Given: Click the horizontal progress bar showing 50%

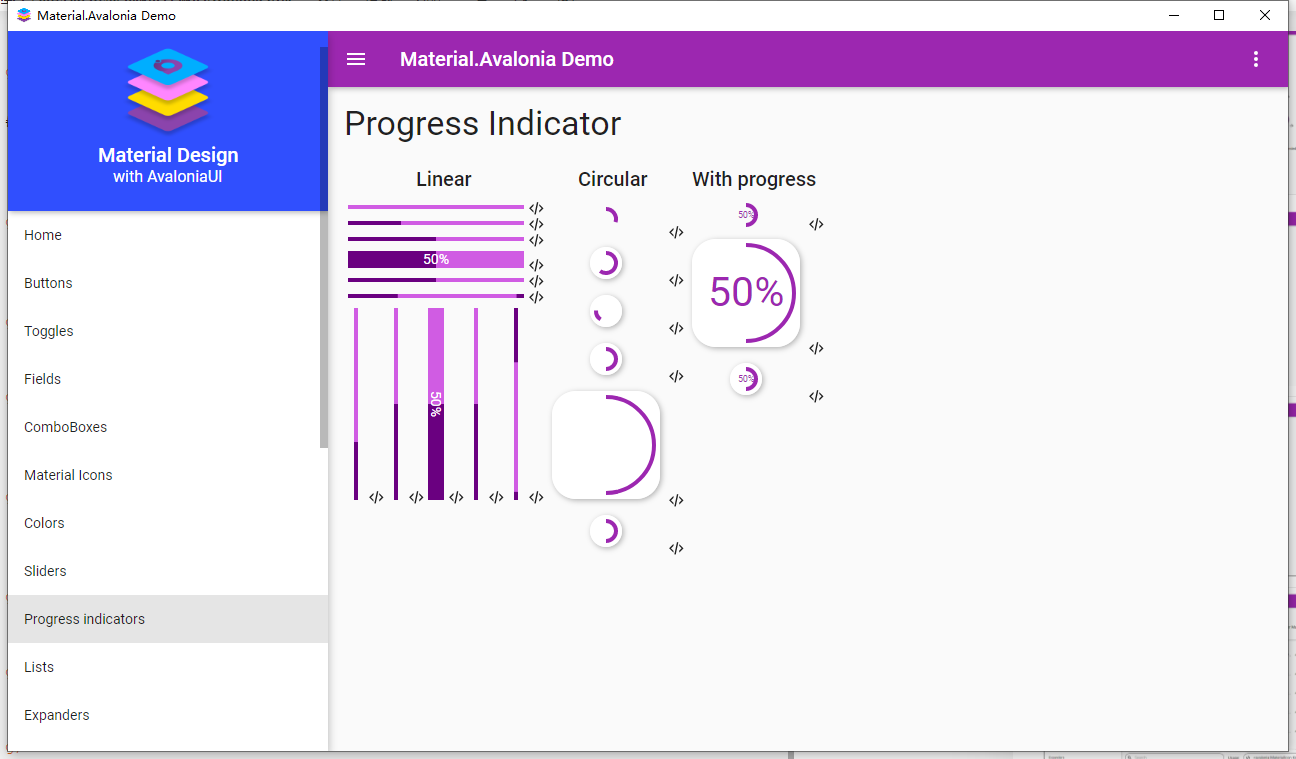Looking at the screenshot, I should [436, 260].
